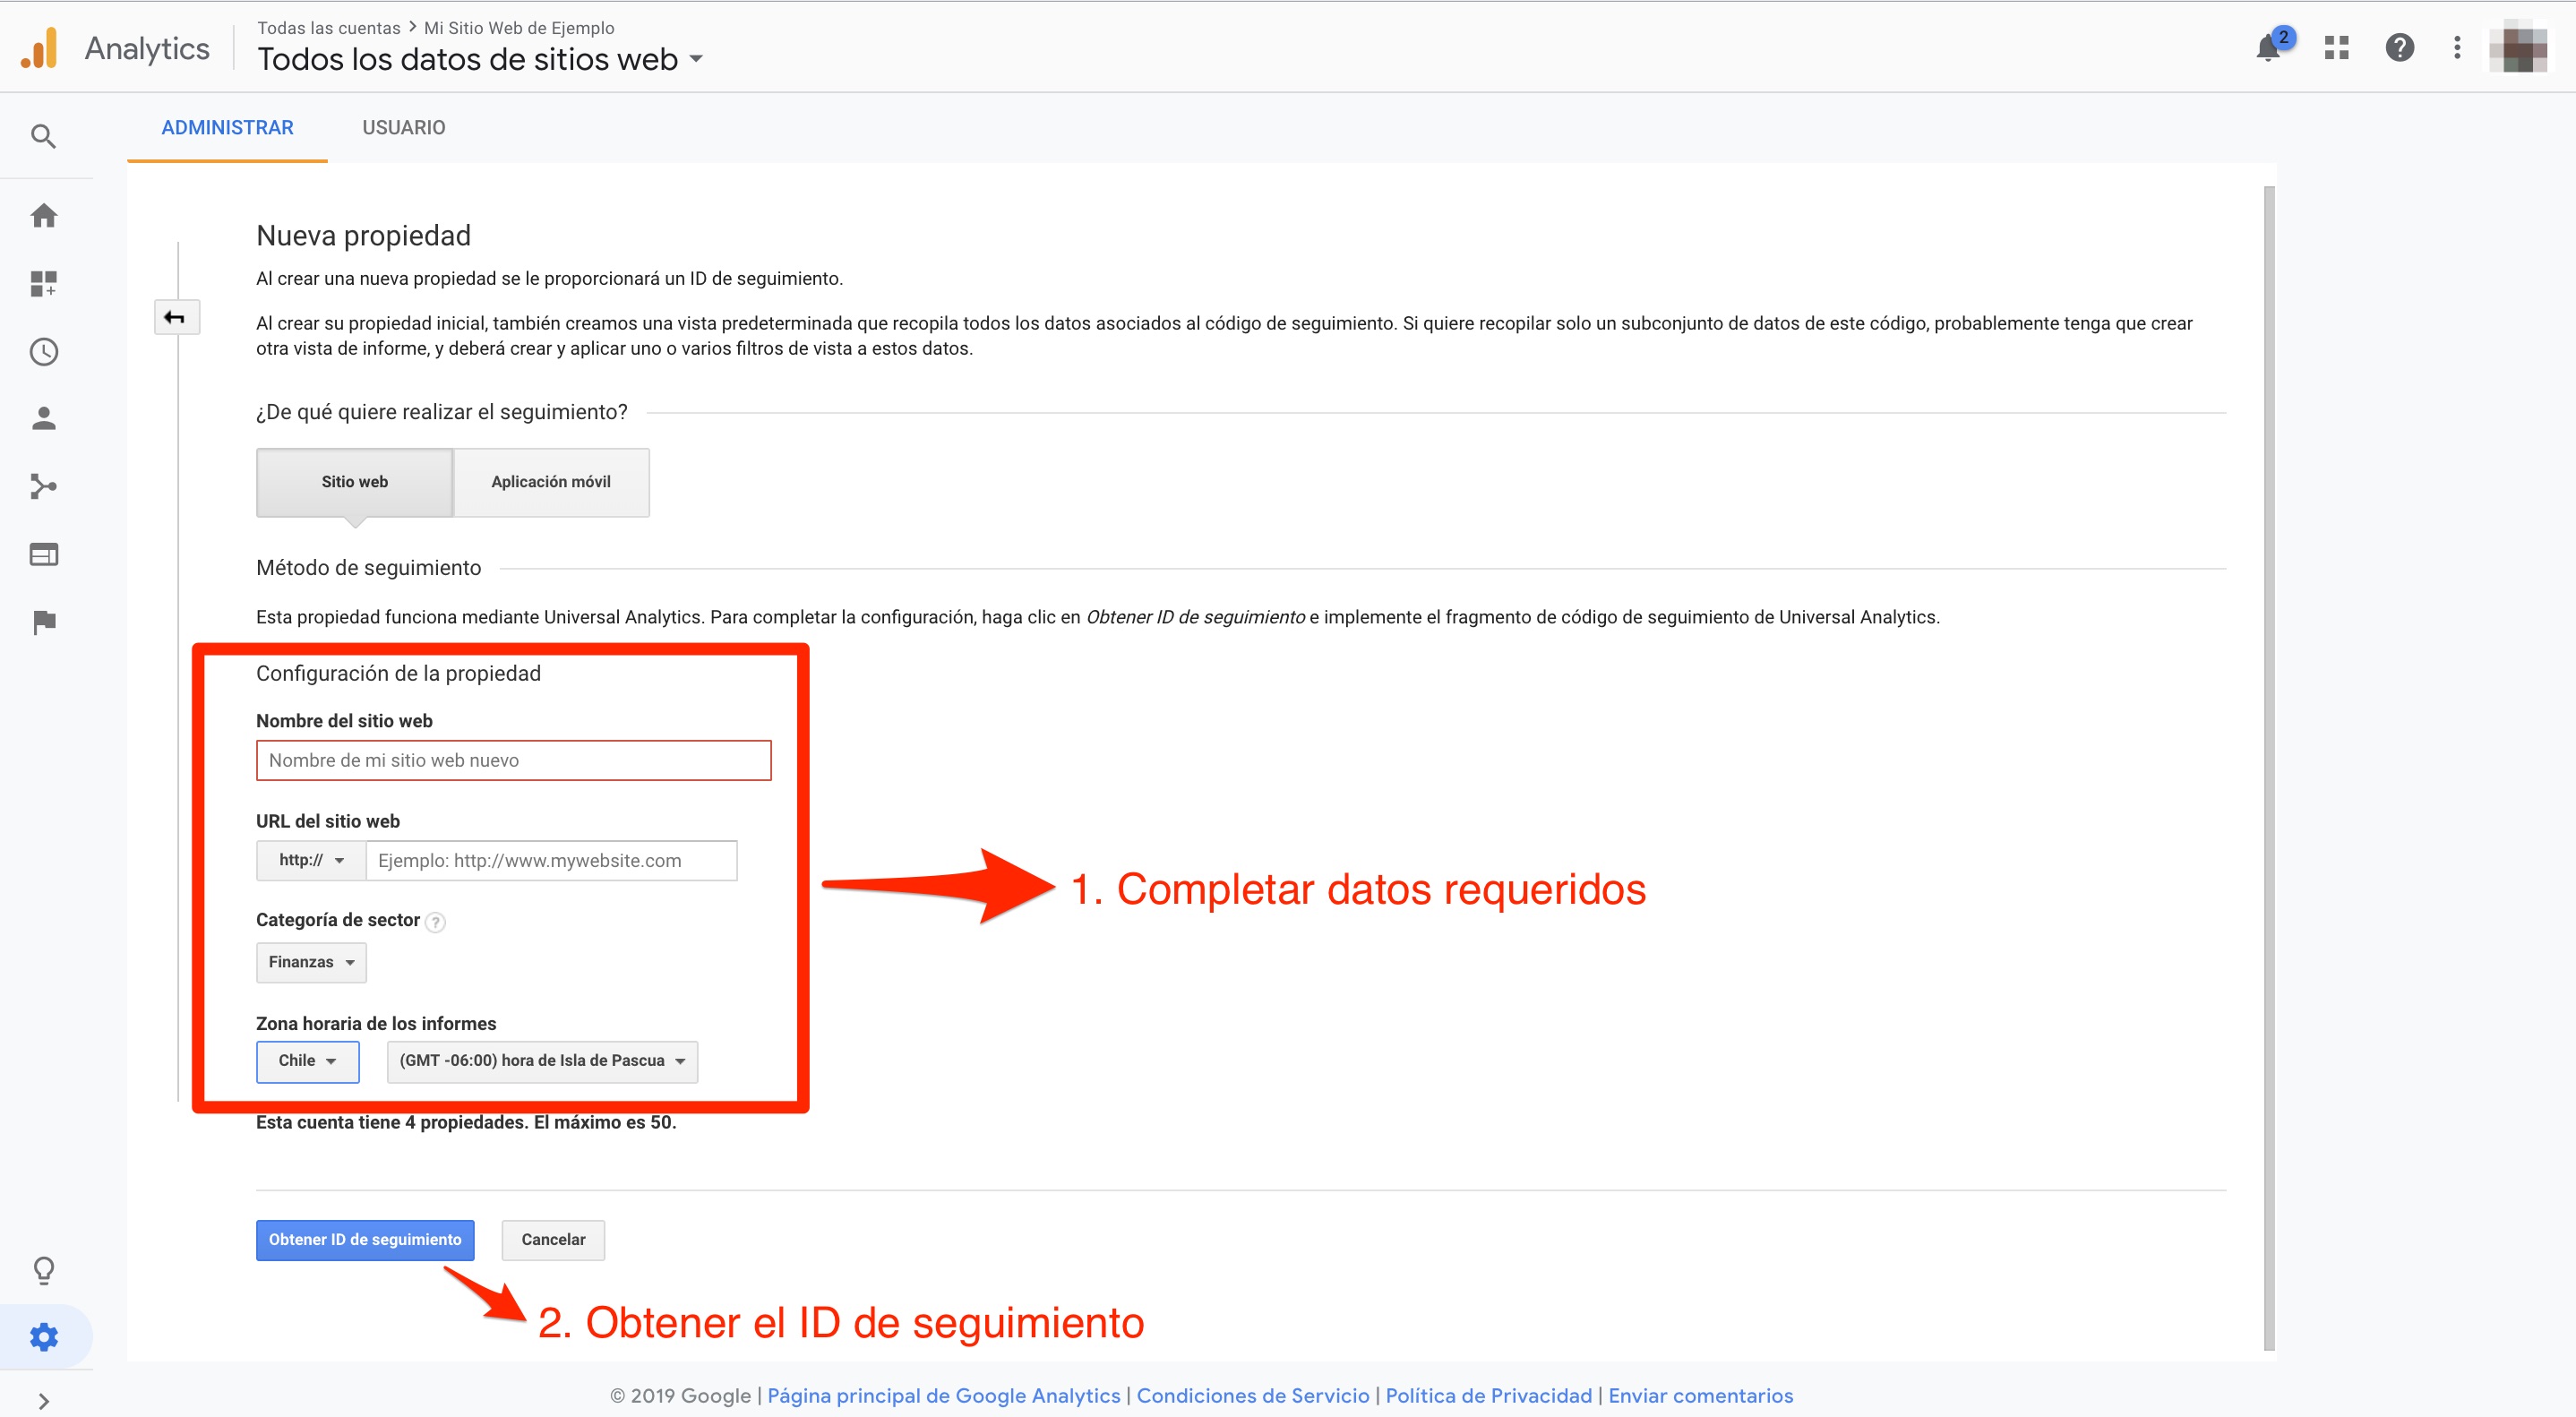Open the Chile country dropdown
Viewport: 2576px width, 1417px height.
307,1061
